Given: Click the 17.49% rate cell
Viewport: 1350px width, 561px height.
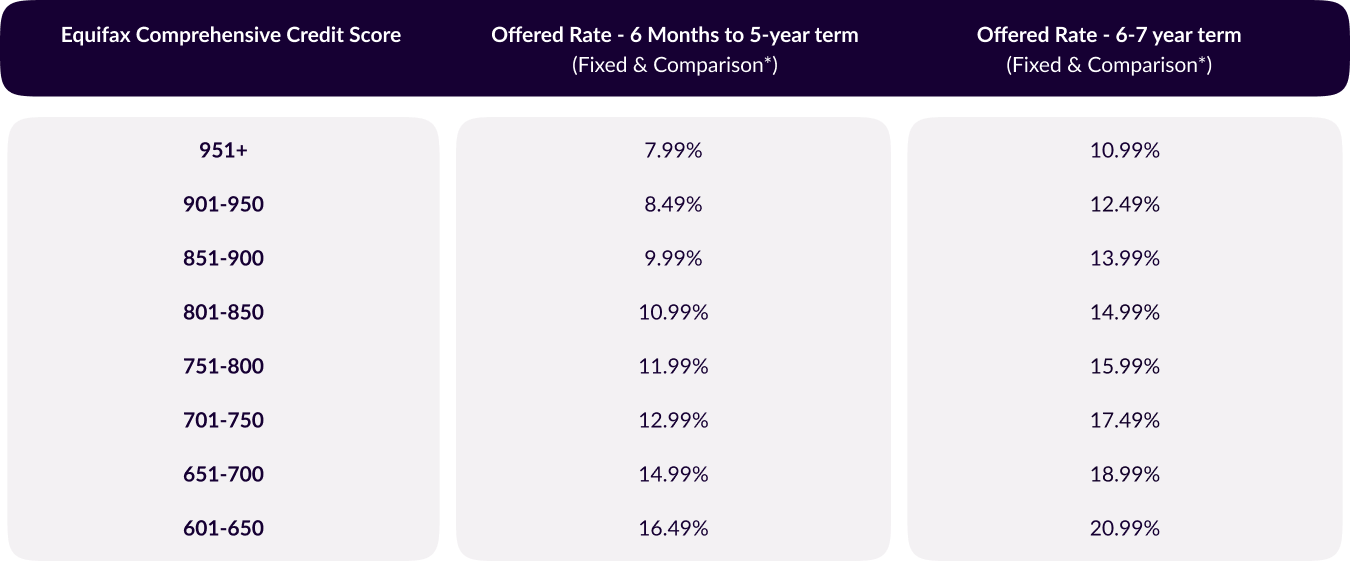Looking at the screenshot, I should tap(1125, 421).
